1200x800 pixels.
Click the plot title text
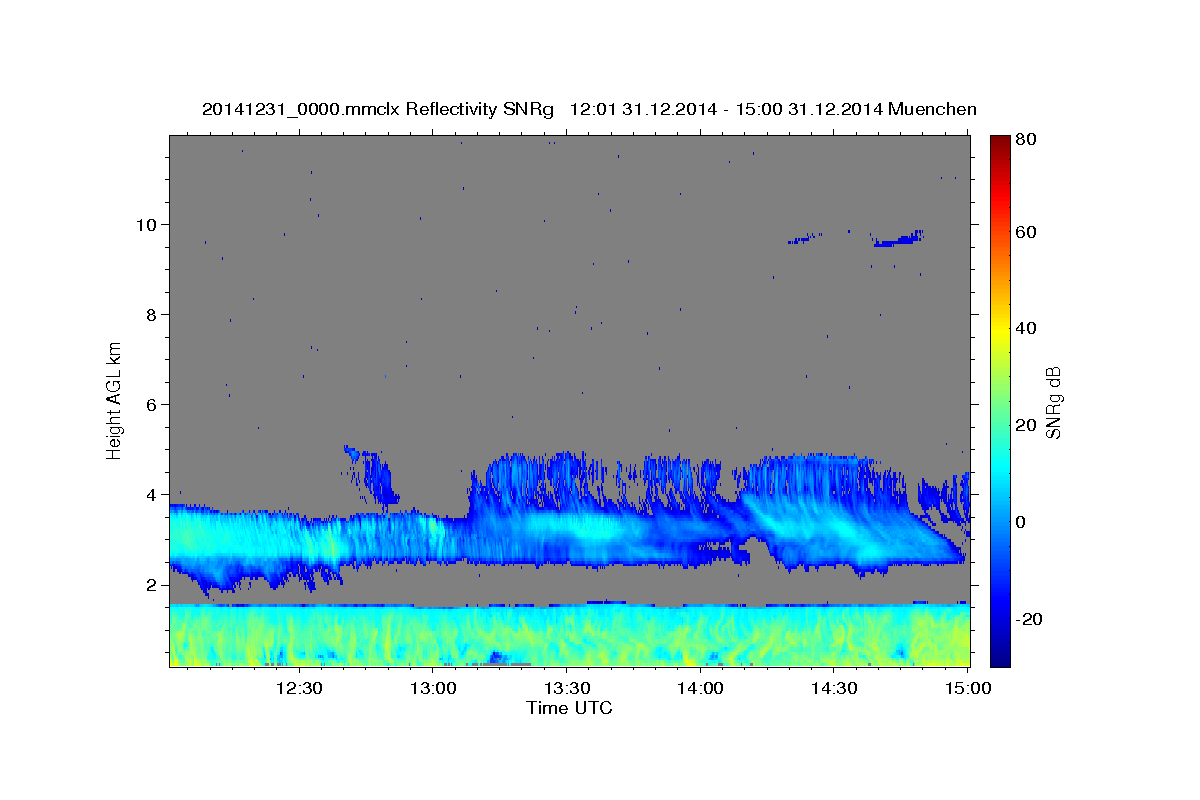click(x=589, y=109)
